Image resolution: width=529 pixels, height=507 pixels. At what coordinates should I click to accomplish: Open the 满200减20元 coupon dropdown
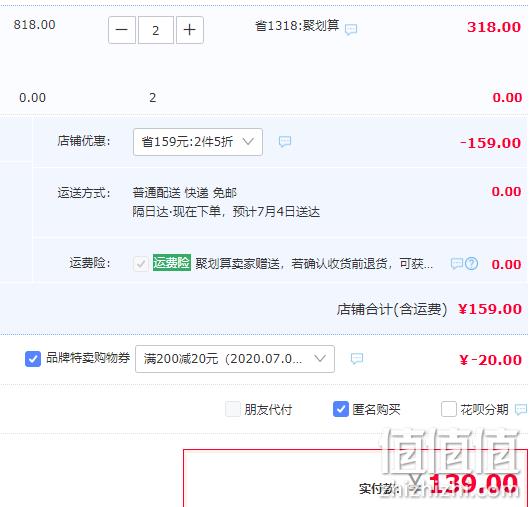235,359
